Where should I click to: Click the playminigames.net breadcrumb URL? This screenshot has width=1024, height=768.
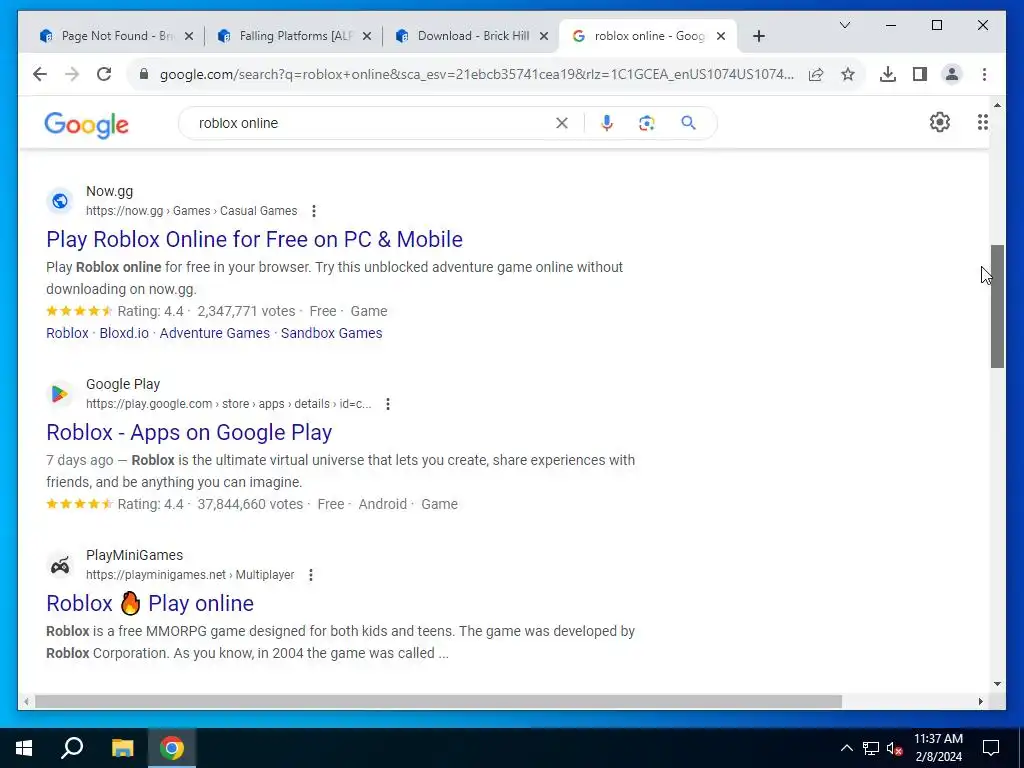coord(190,575)
